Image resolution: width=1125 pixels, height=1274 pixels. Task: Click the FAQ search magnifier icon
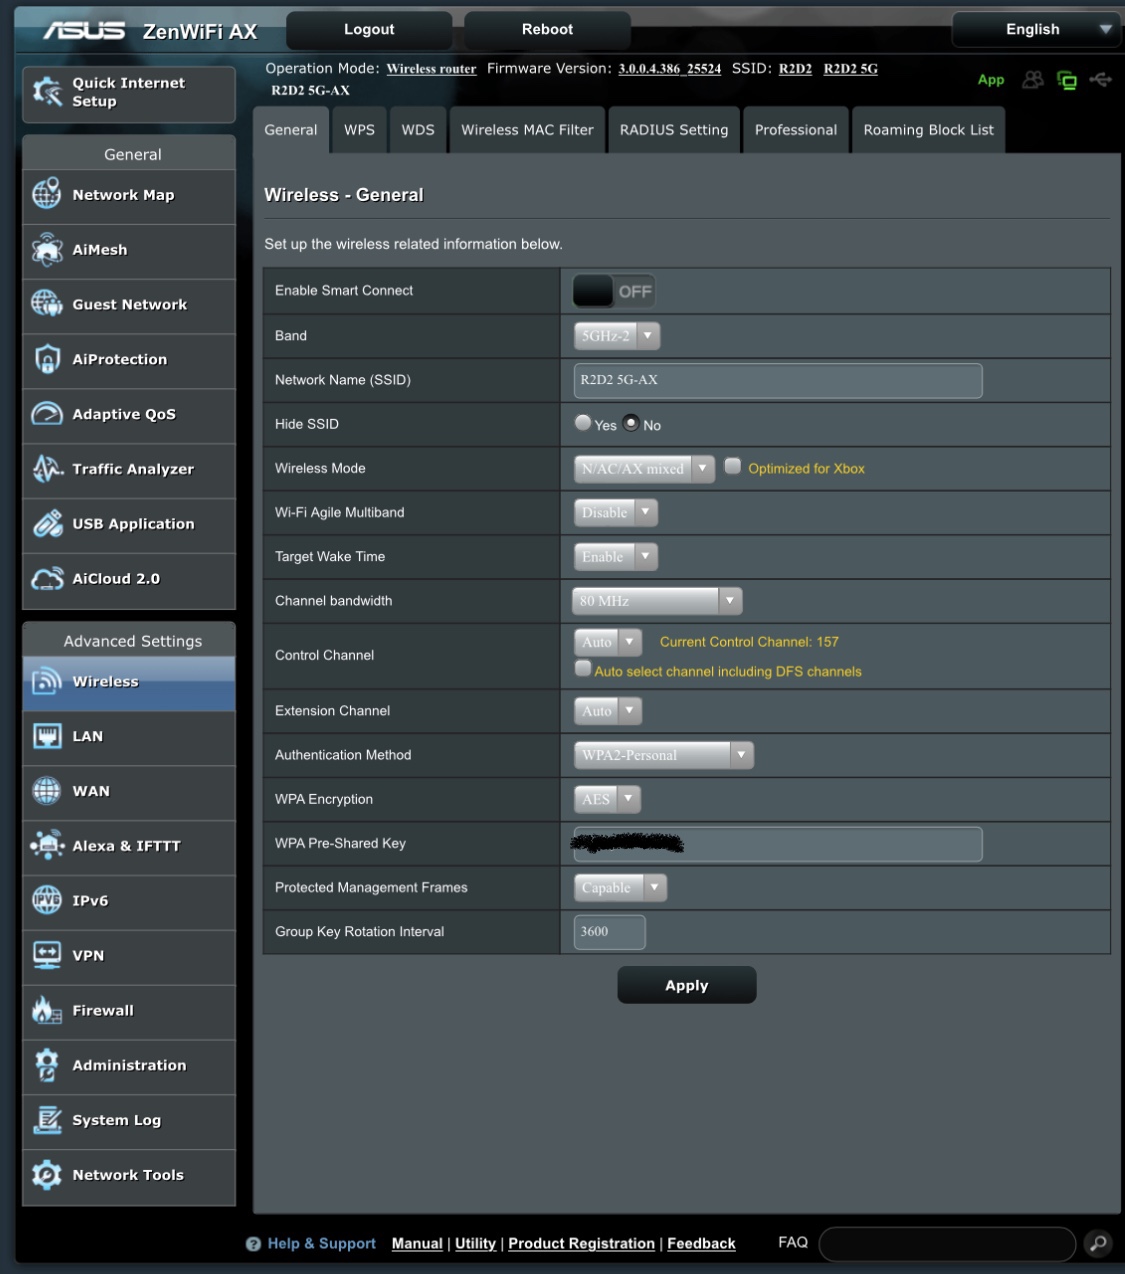[1098, 1243]
